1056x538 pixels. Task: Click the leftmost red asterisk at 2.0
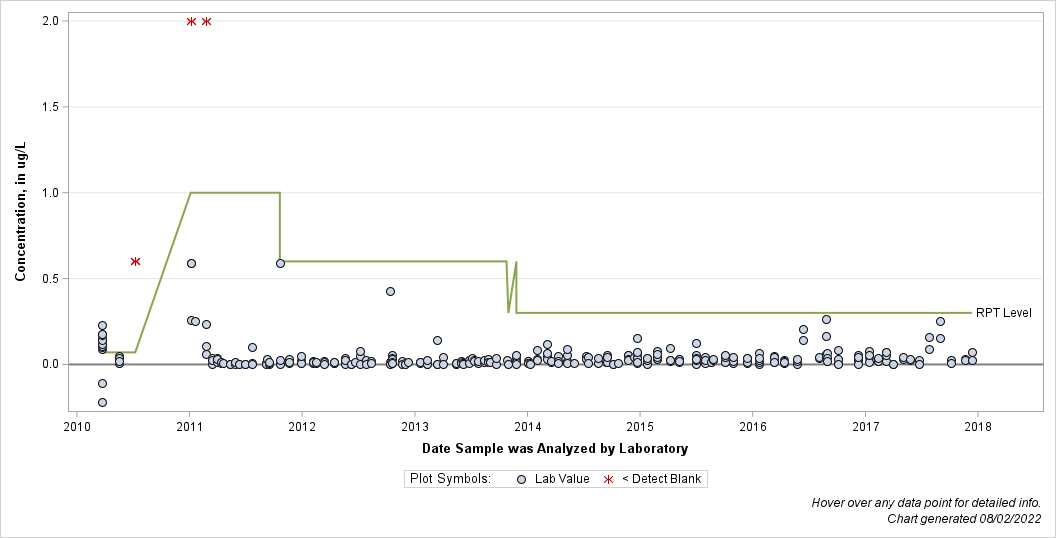(x=191, y=22)
